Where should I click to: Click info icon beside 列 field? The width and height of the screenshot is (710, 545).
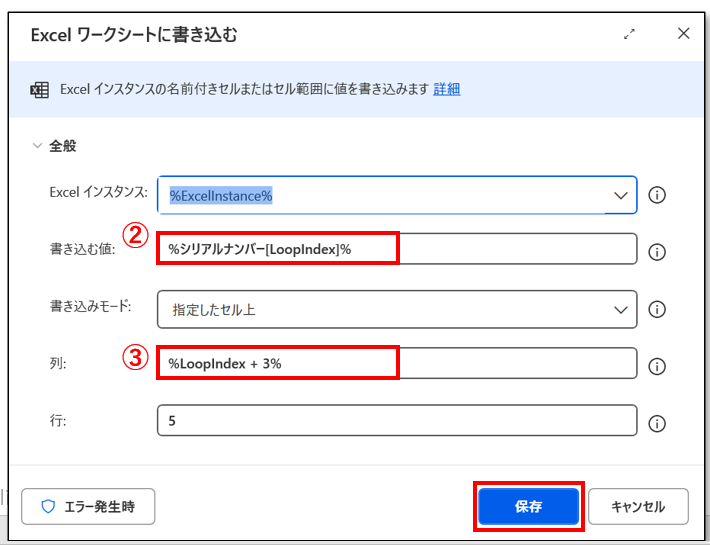[x=657, y=365]
